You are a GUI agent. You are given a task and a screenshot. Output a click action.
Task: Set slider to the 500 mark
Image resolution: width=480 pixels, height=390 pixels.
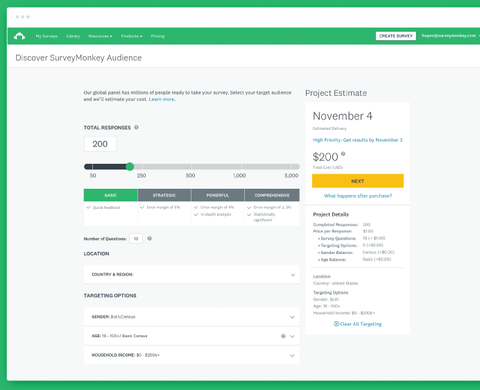(x=191, y=166)
